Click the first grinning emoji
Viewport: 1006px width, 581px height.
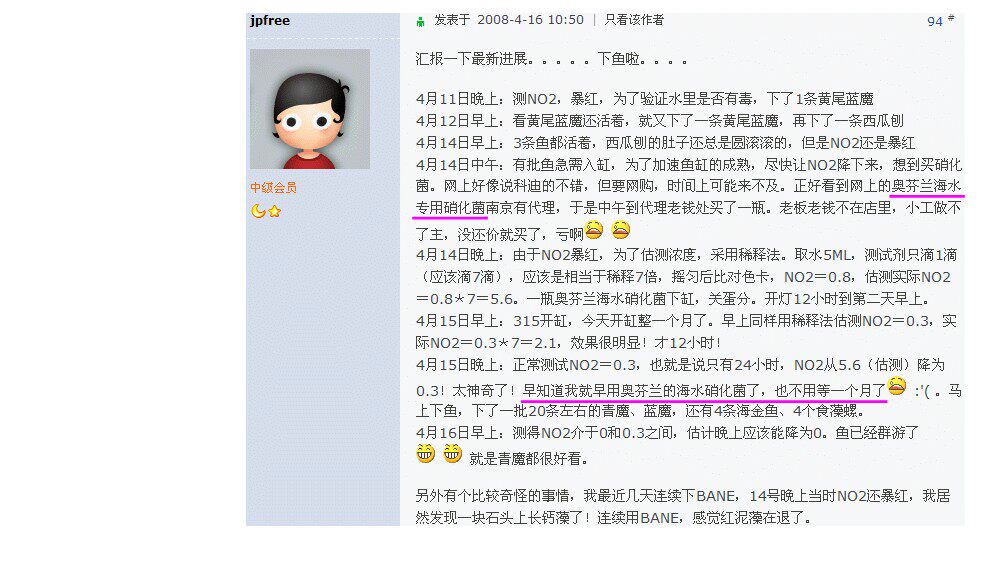425,453
